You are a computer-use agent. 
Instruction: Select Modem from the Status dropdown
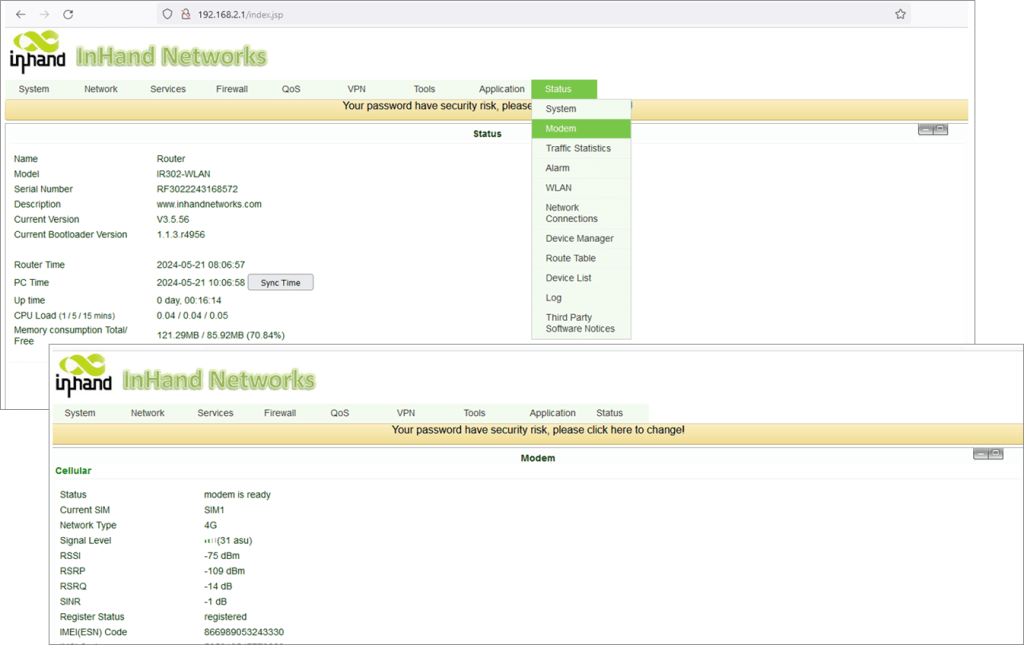click(561, 129)
